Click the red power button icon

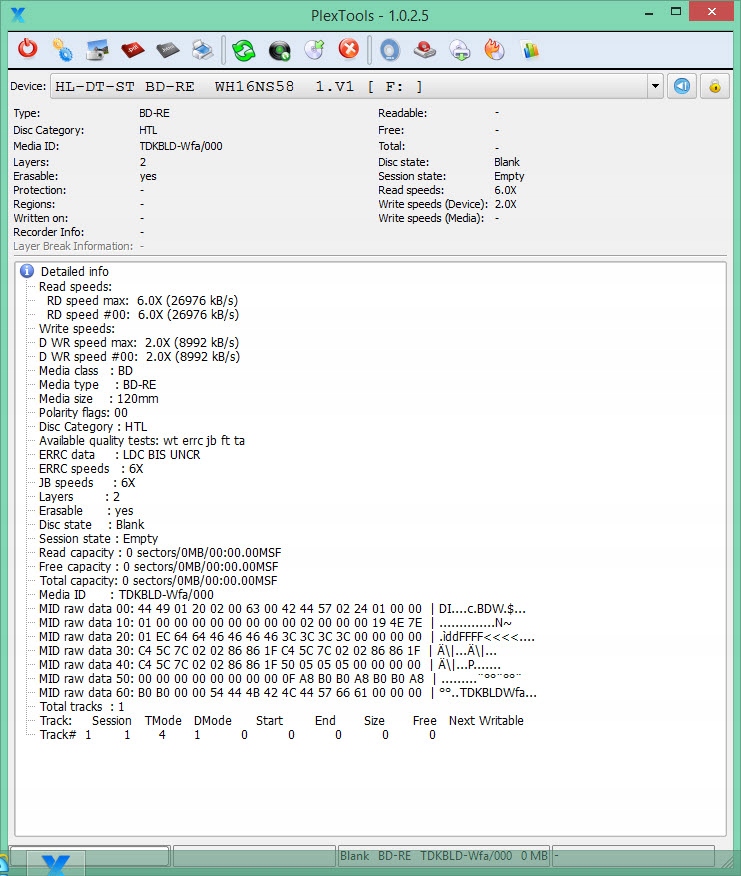pyautogui.click(x=28, y=49)
